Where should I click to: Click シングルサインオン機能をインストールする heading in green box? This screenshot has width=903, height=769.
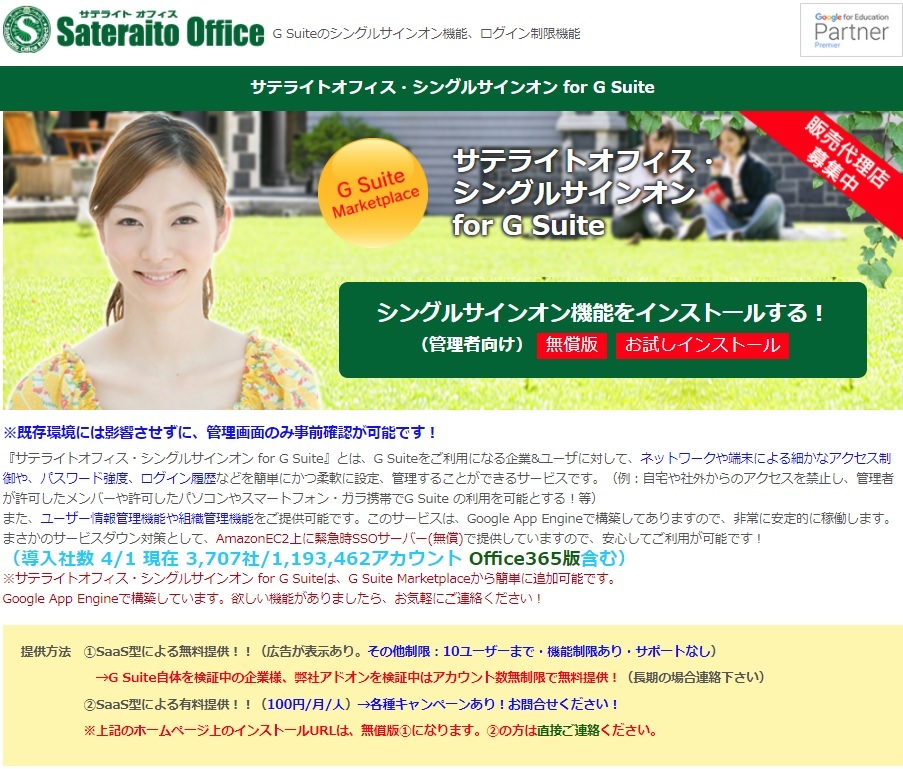[601, 313]
